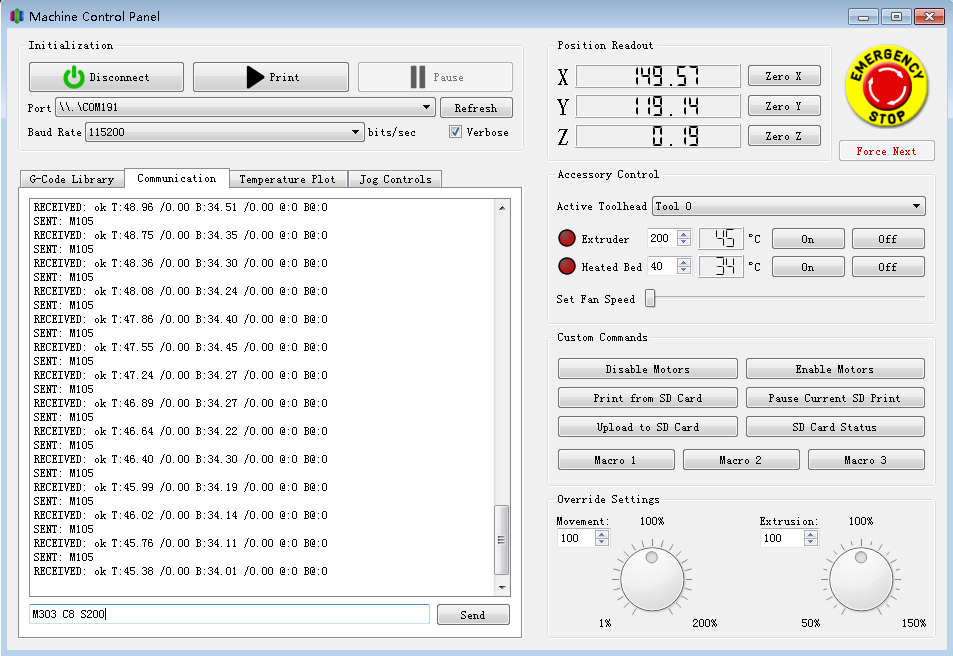Check the SD Card Status
This screenshot has width=953, height=656.
pos(835,427)
